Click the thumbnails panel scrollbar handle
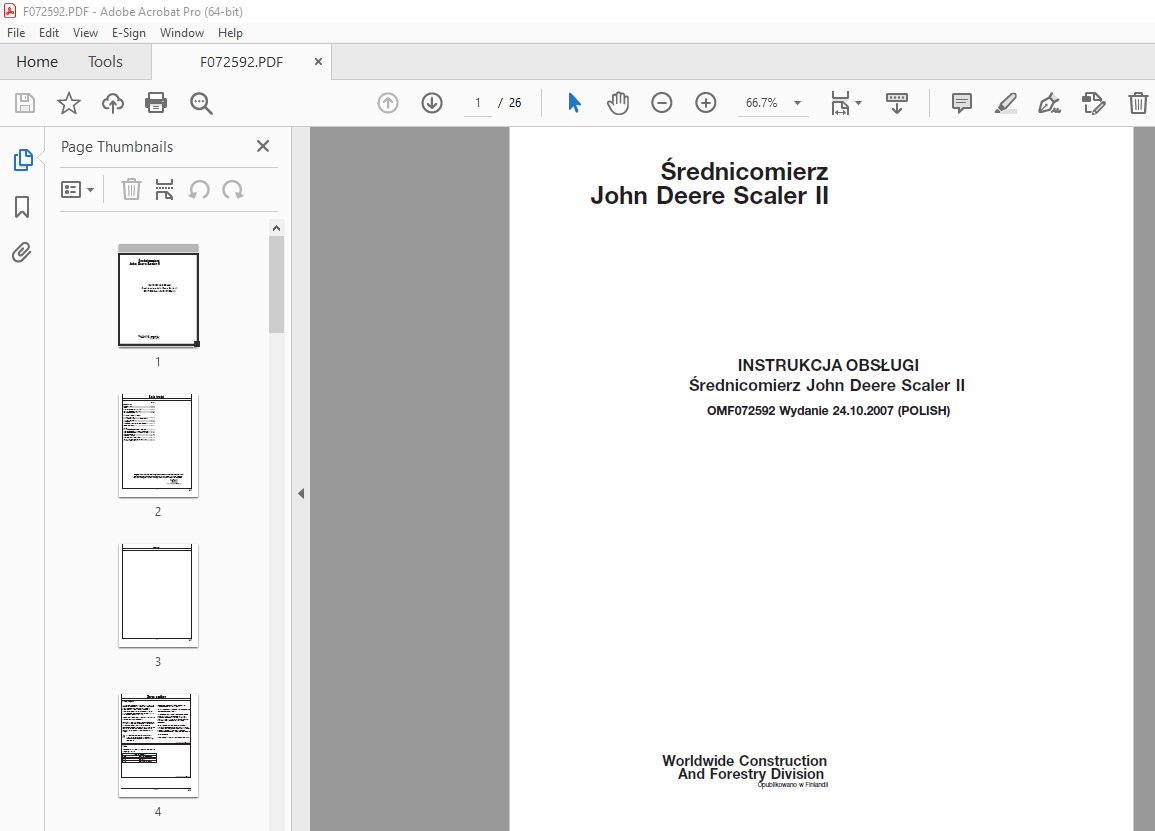1155x831 pixels. point(276,285)
